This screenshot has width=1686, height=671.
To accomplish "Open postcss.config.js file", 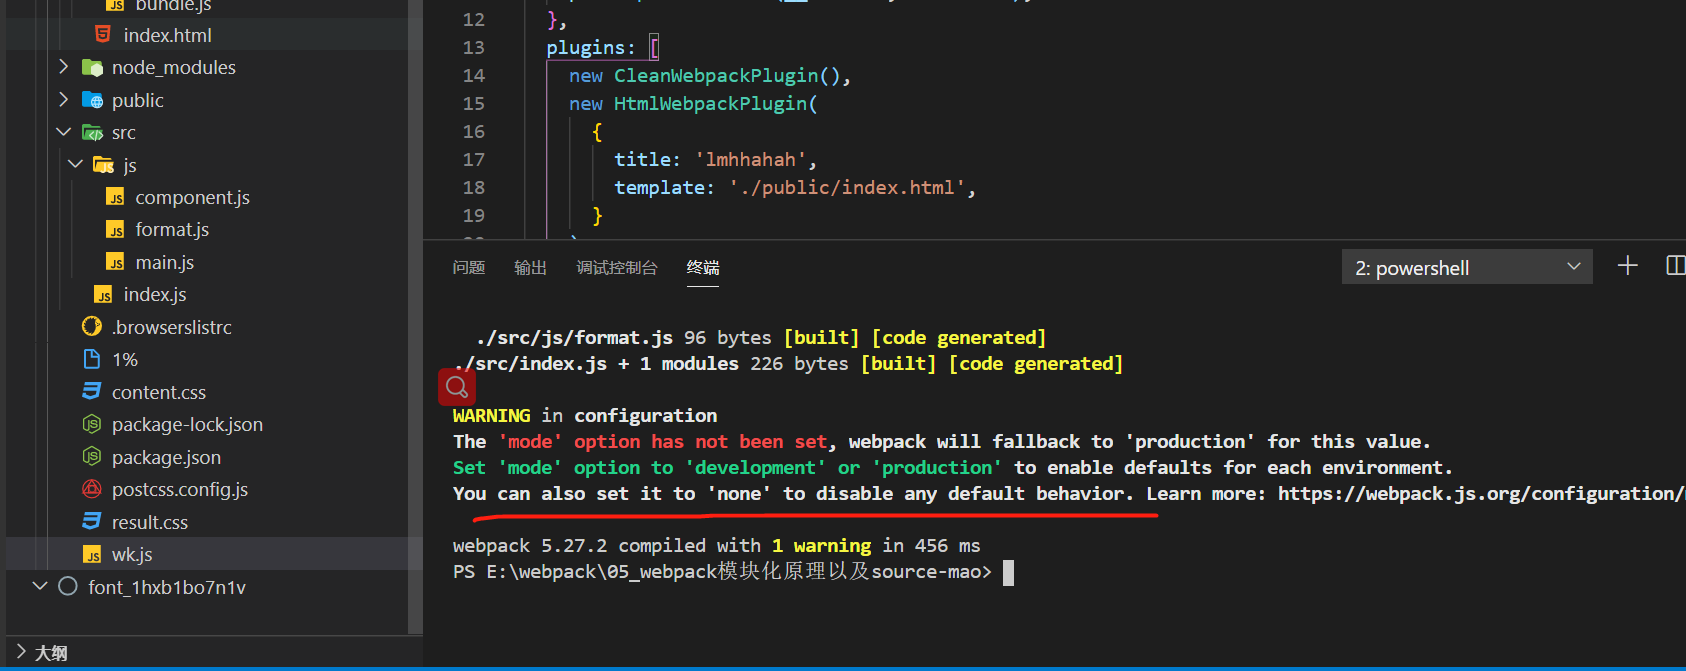I will coord(180,489).
